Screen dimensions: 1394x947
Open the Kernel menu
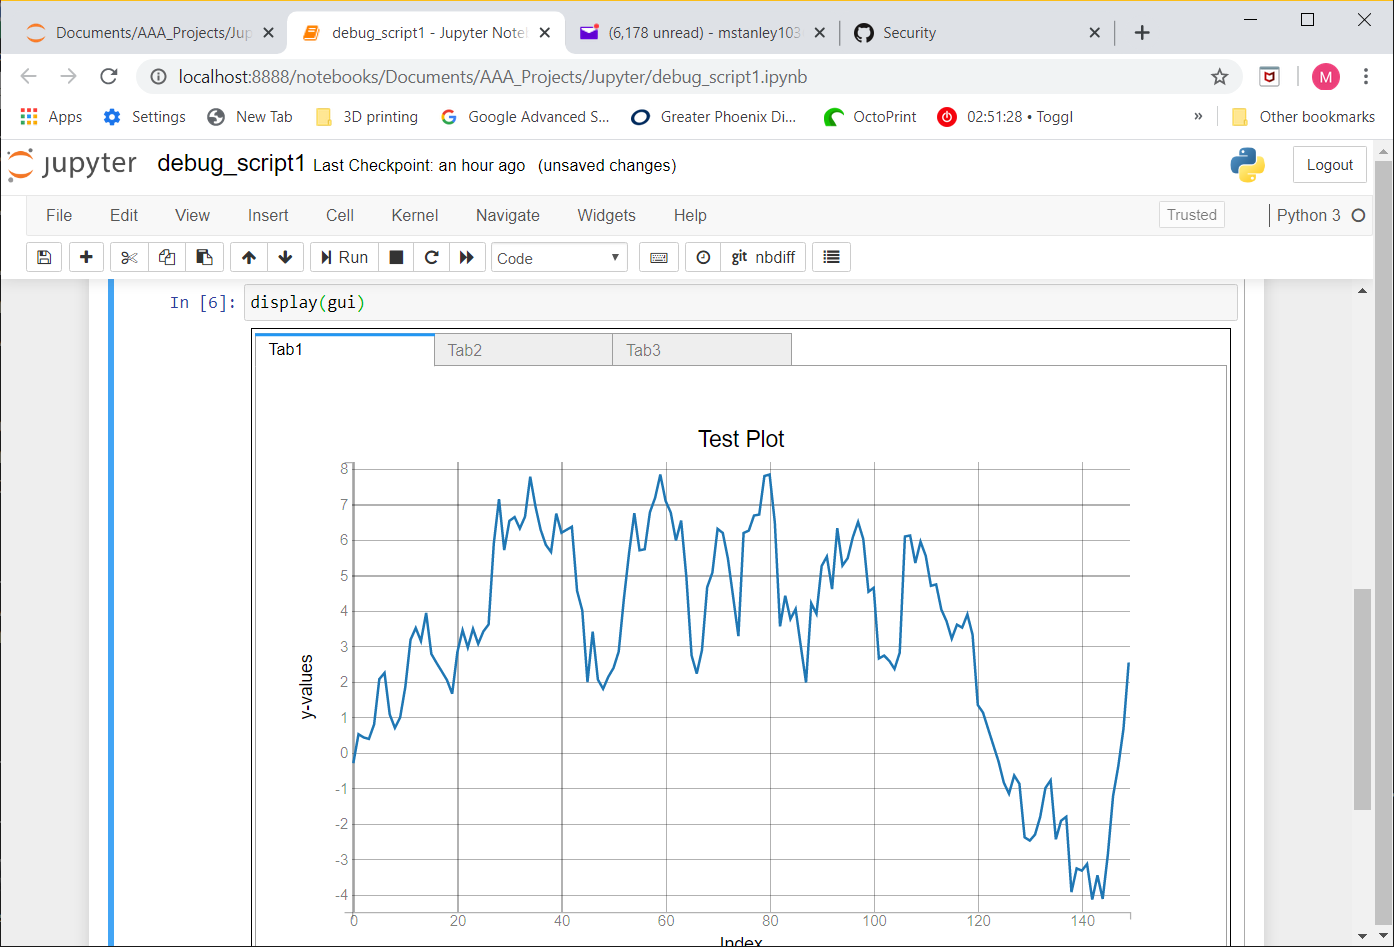point(414,215)
